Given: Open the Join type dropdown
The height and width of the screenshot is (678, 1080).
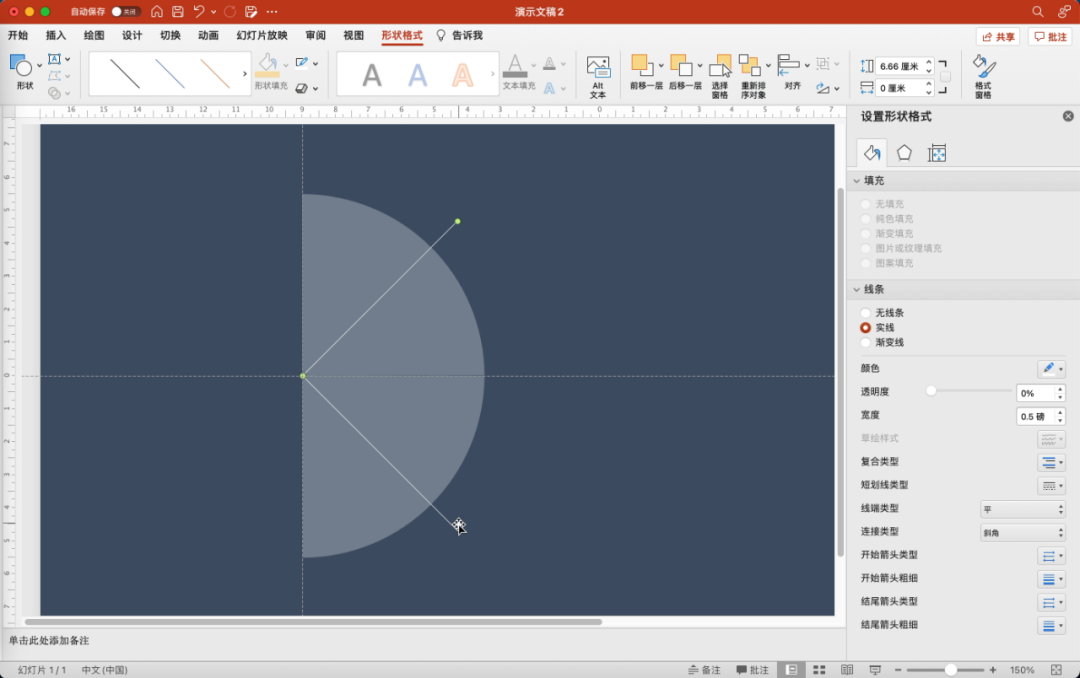Looking at the screenshot, I should [x=1023, y=533].
